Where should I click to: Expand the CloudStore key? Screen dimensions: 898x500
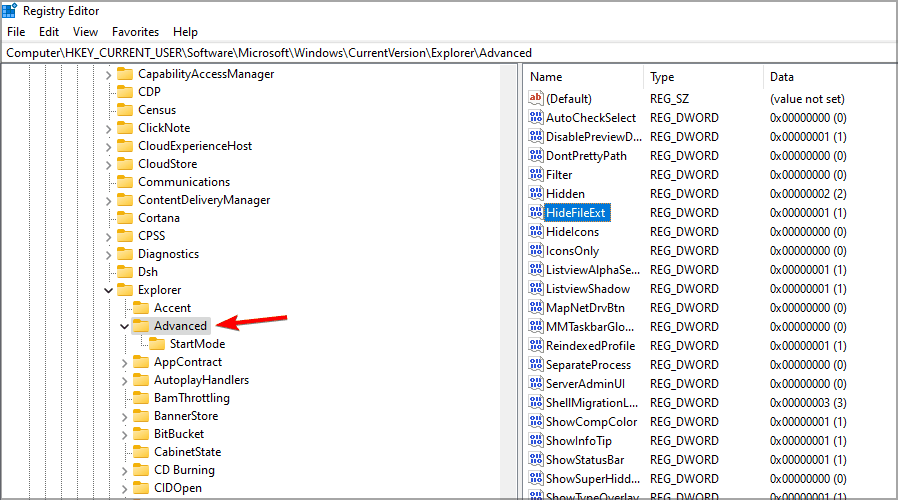[108, 165]
